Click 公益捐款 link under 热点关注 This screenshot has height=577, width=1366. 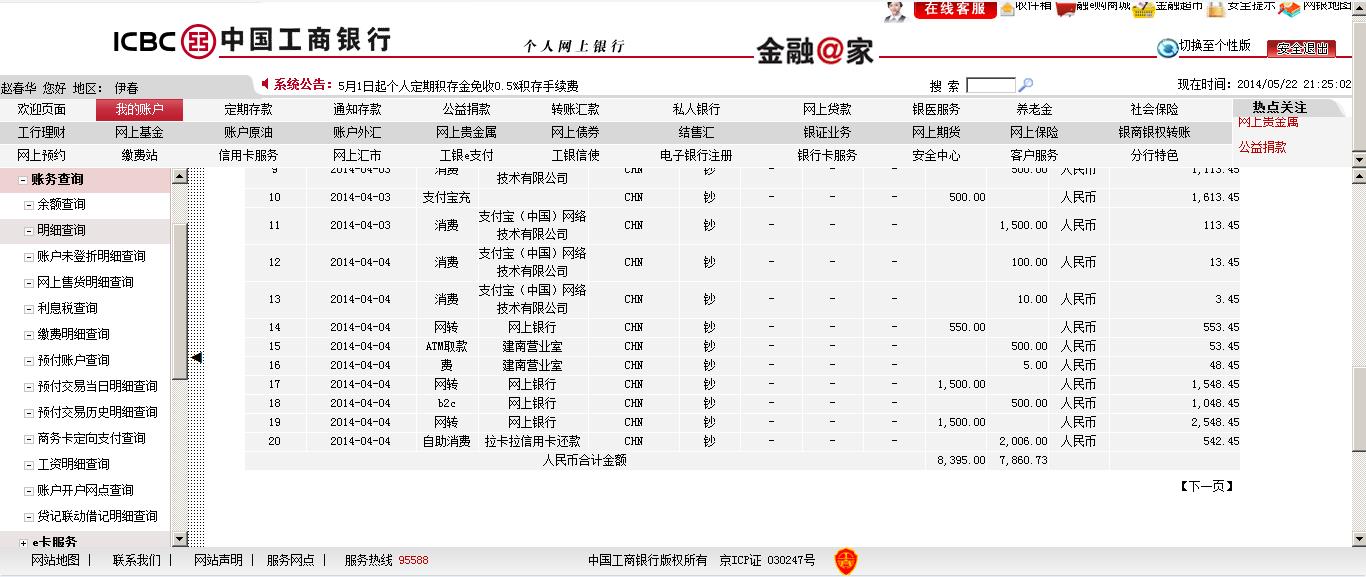(1262, 147)
